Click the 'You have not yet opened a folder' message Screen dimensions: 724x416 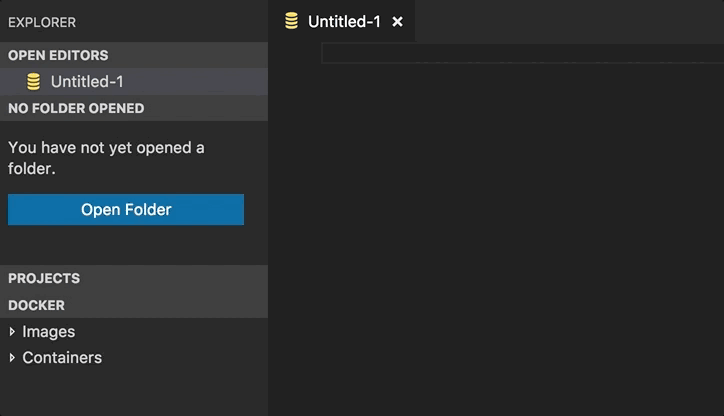[x=106, y=158]
